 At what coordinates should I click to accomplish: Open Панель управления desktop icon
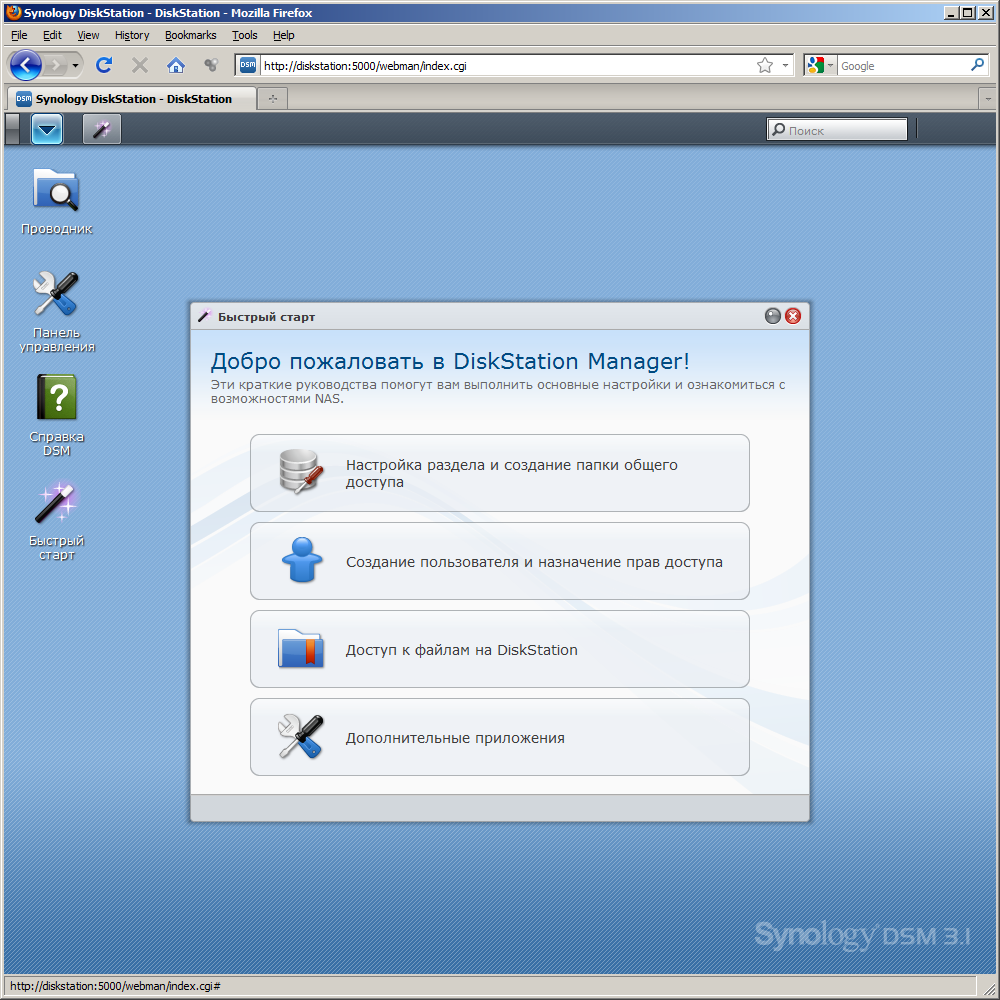click(56, 312)
